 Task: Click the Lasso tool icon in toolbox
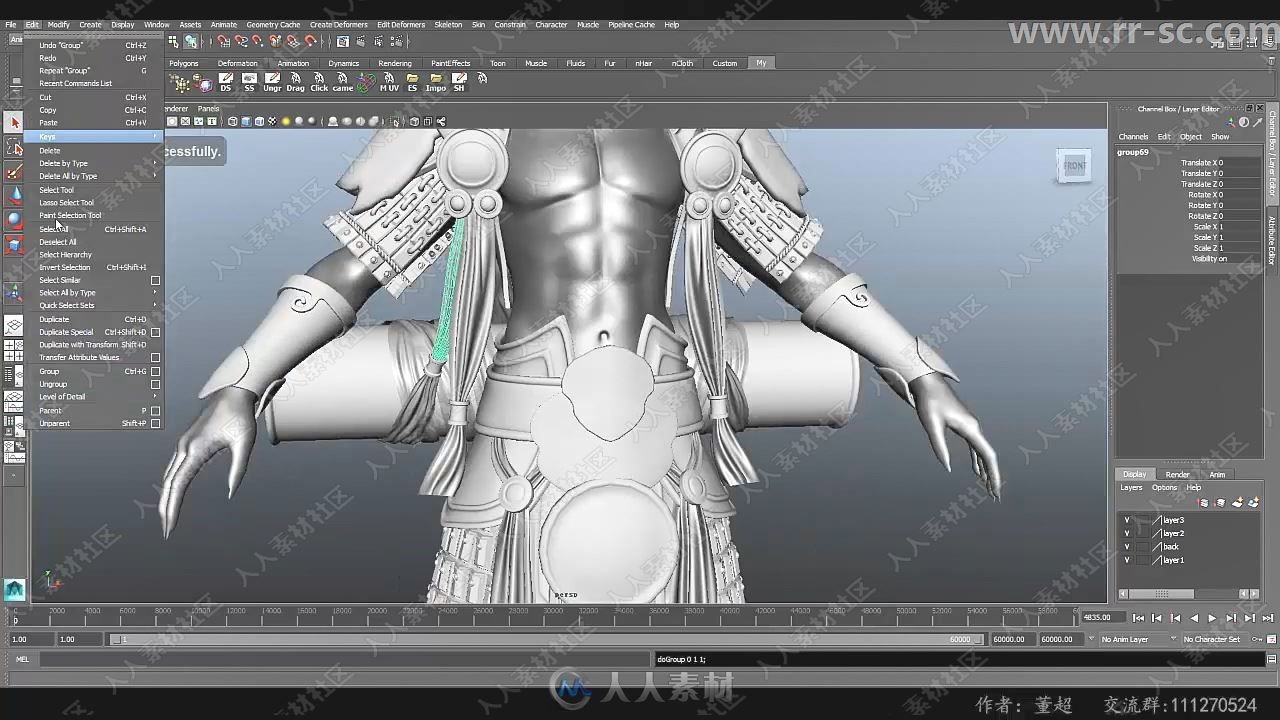[14, 147]
